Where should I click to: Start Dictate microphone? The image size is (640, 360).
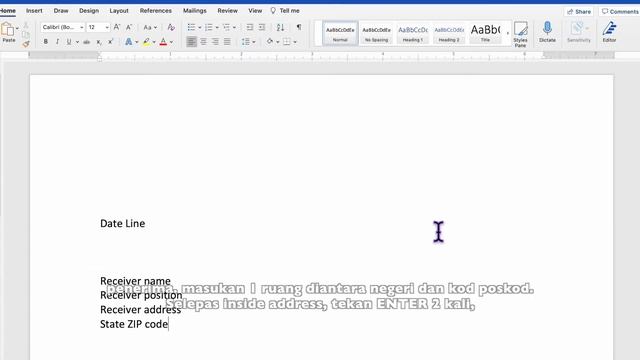pyautogui.click(x=547, y=32)
